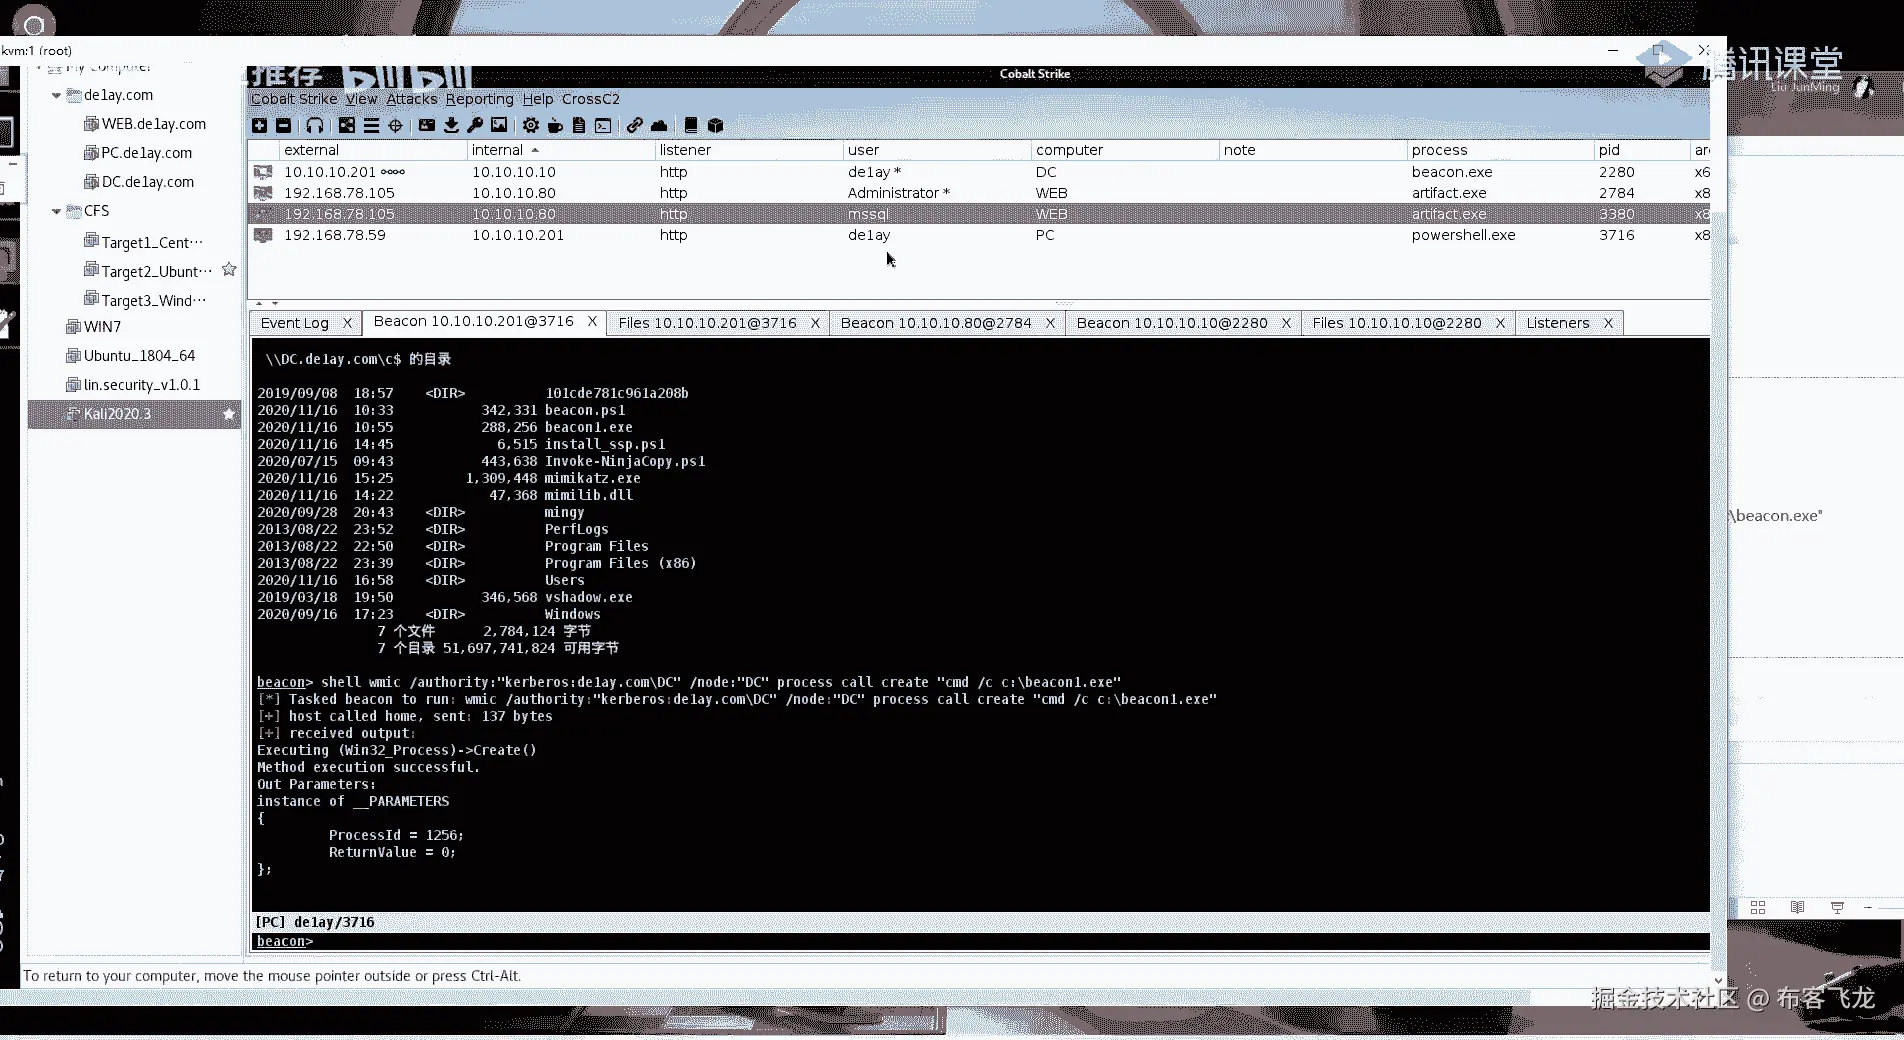Select session row with user Administrator *
Image resolution: width=1904 pixels, height=1040 pixels.
tap(979, 193)
